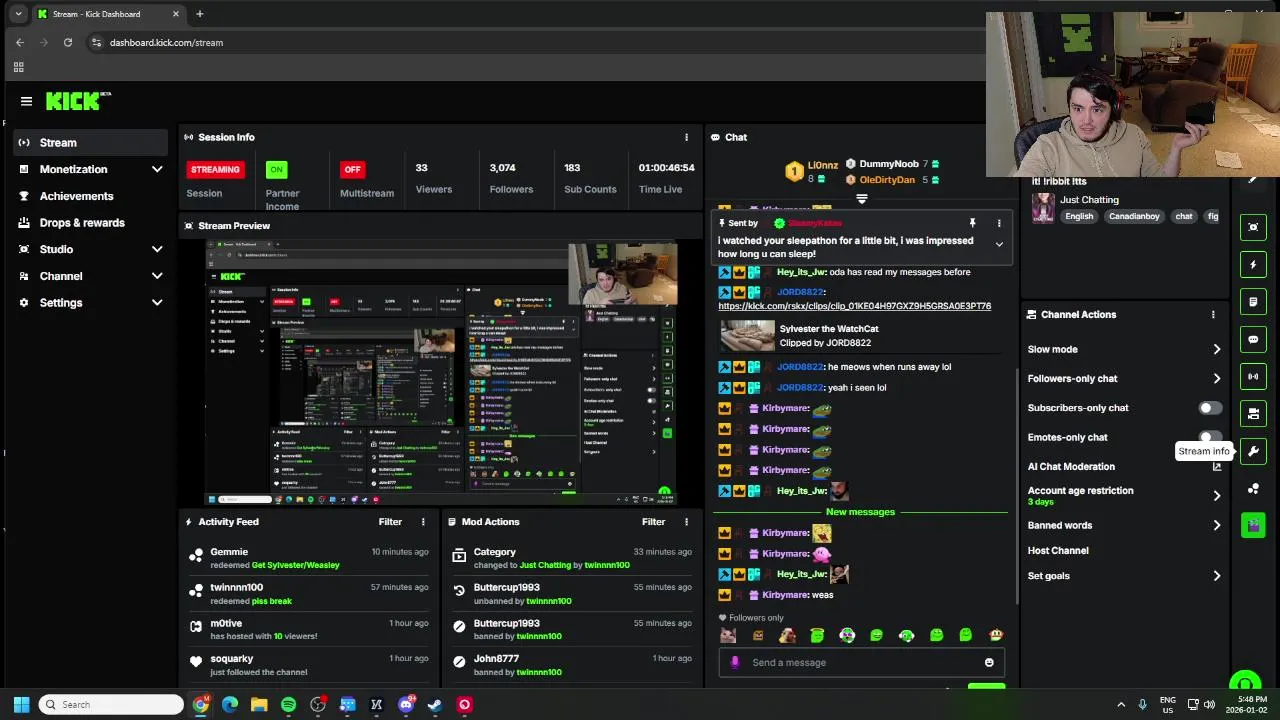
Task: Click the Activity Feed Filter button
Action: pyautogui.click(x=390, y=522)
